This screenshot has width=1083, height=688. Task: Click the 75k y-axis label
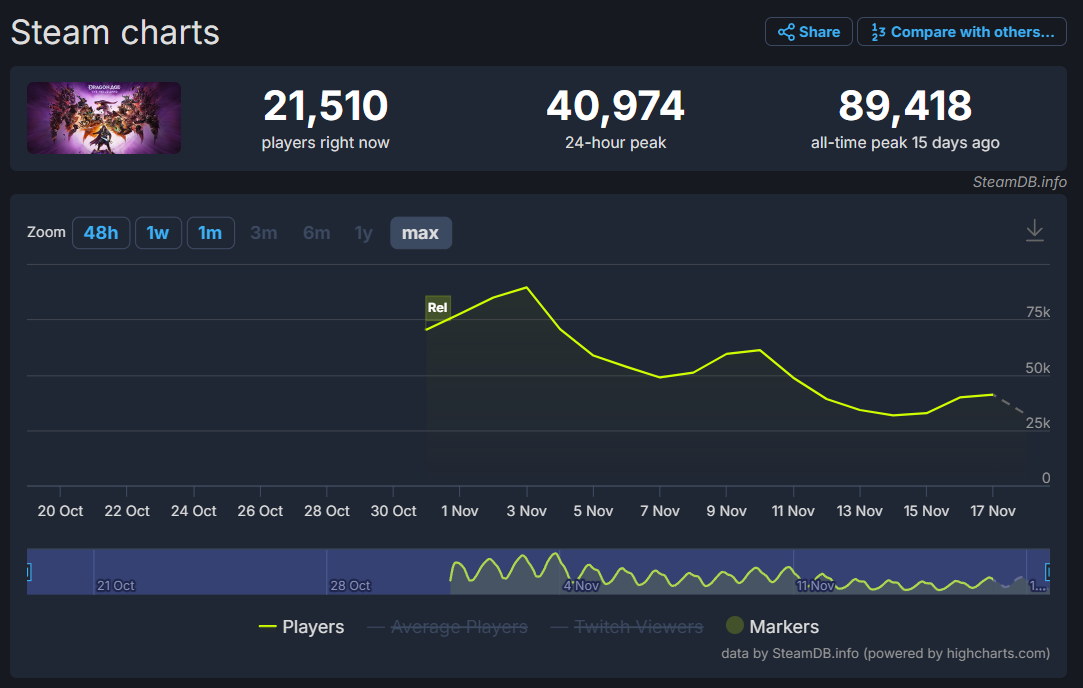(1037, 312)
